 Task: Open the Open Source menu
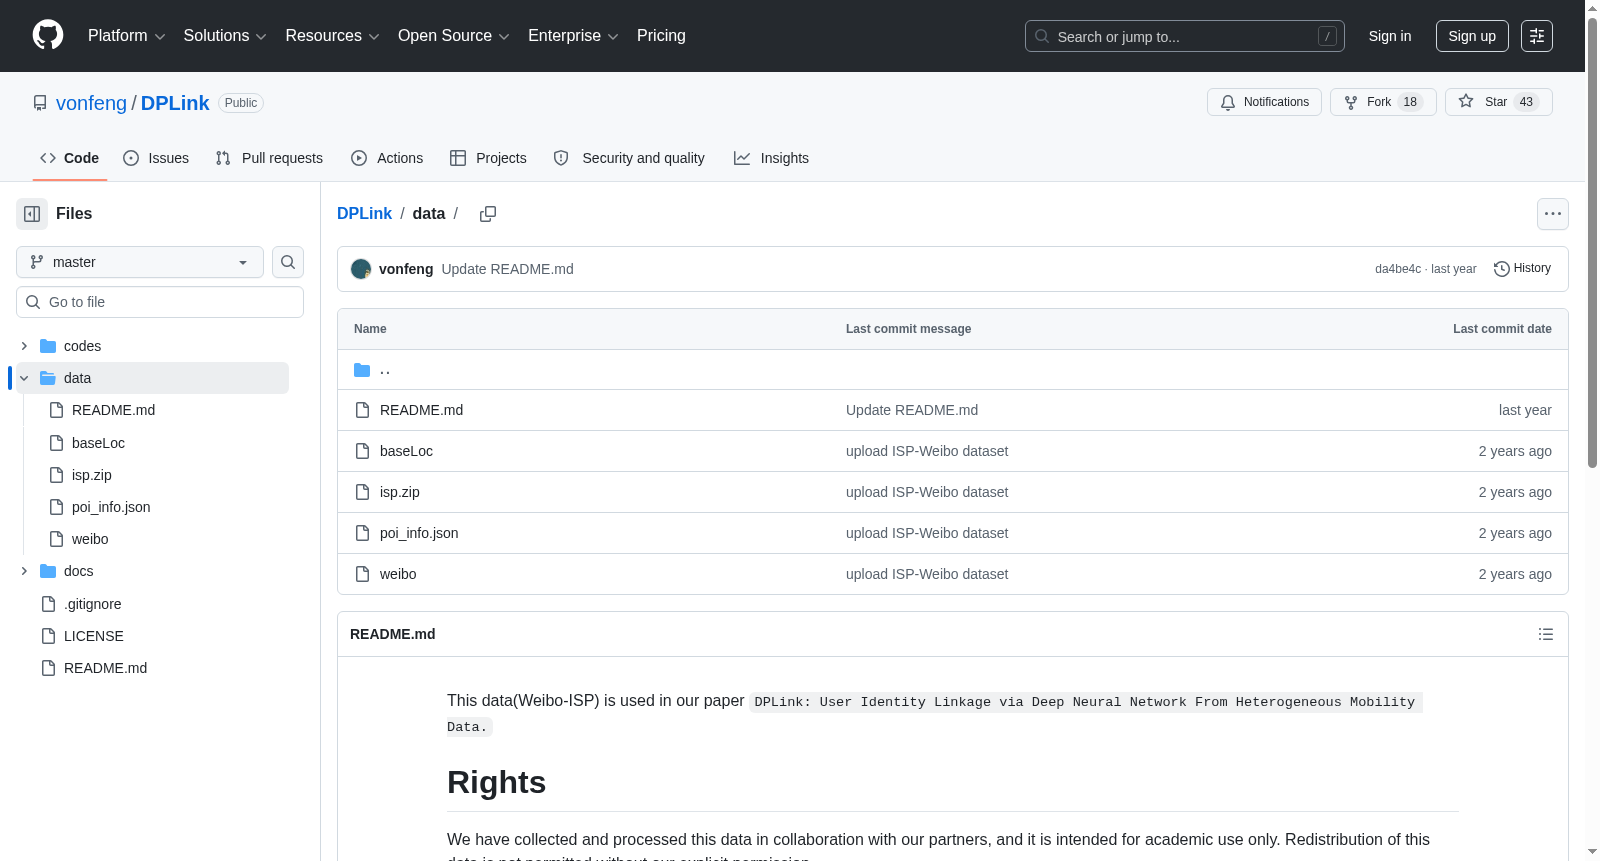click(x=454, y=36)
